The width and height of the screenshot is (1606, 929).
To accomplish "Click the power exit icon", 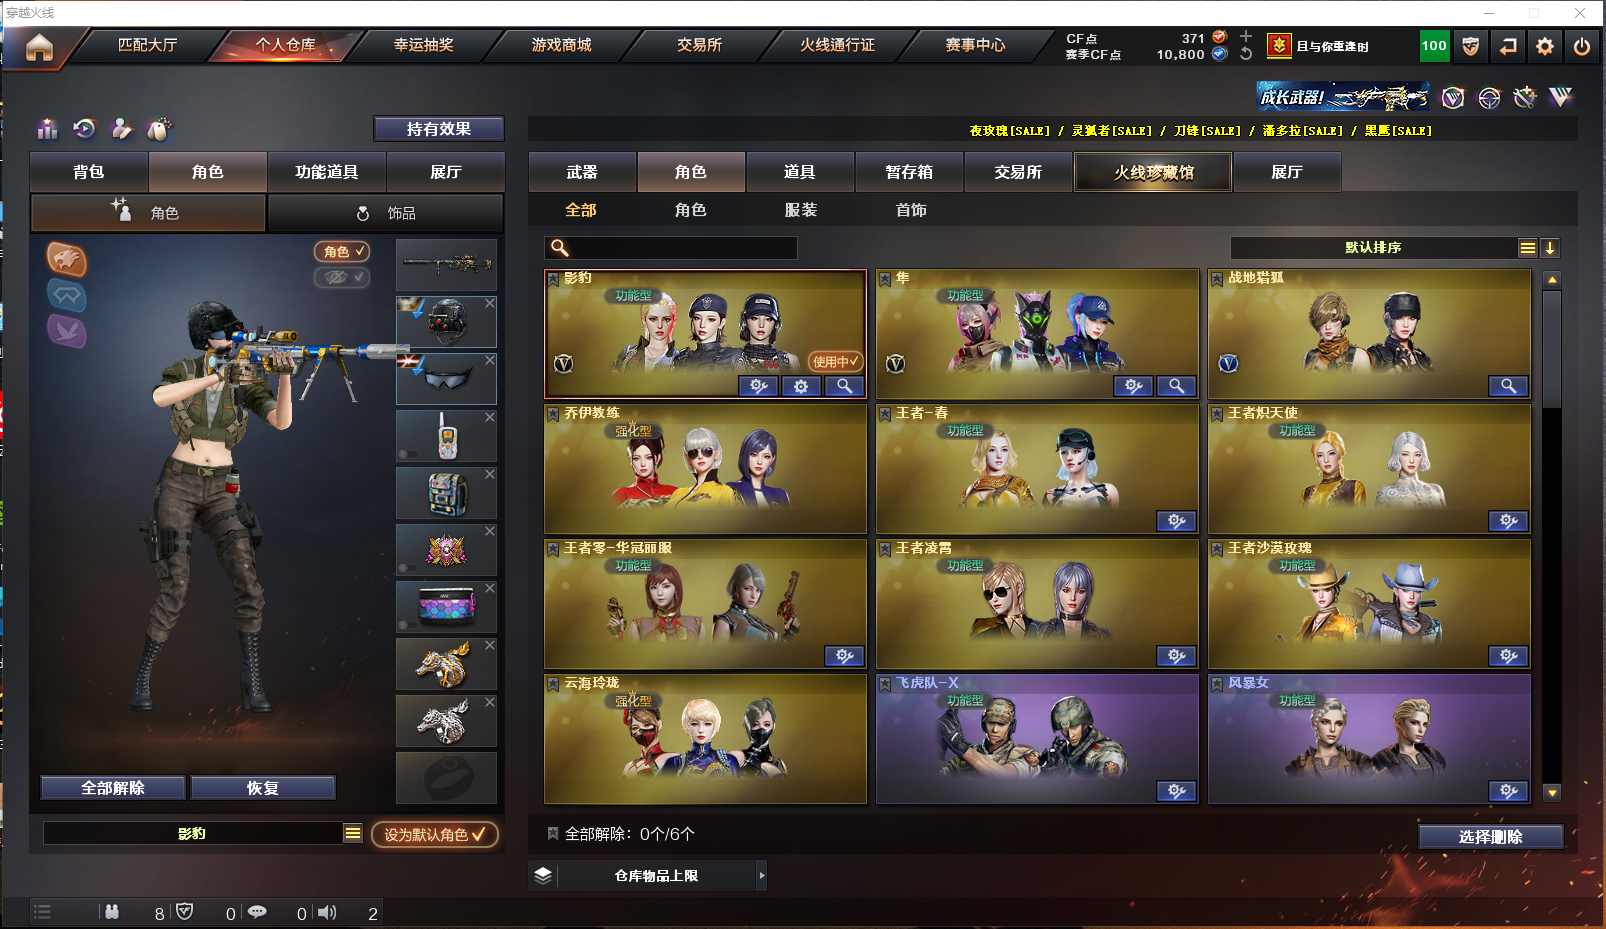I will [1582, 46].
